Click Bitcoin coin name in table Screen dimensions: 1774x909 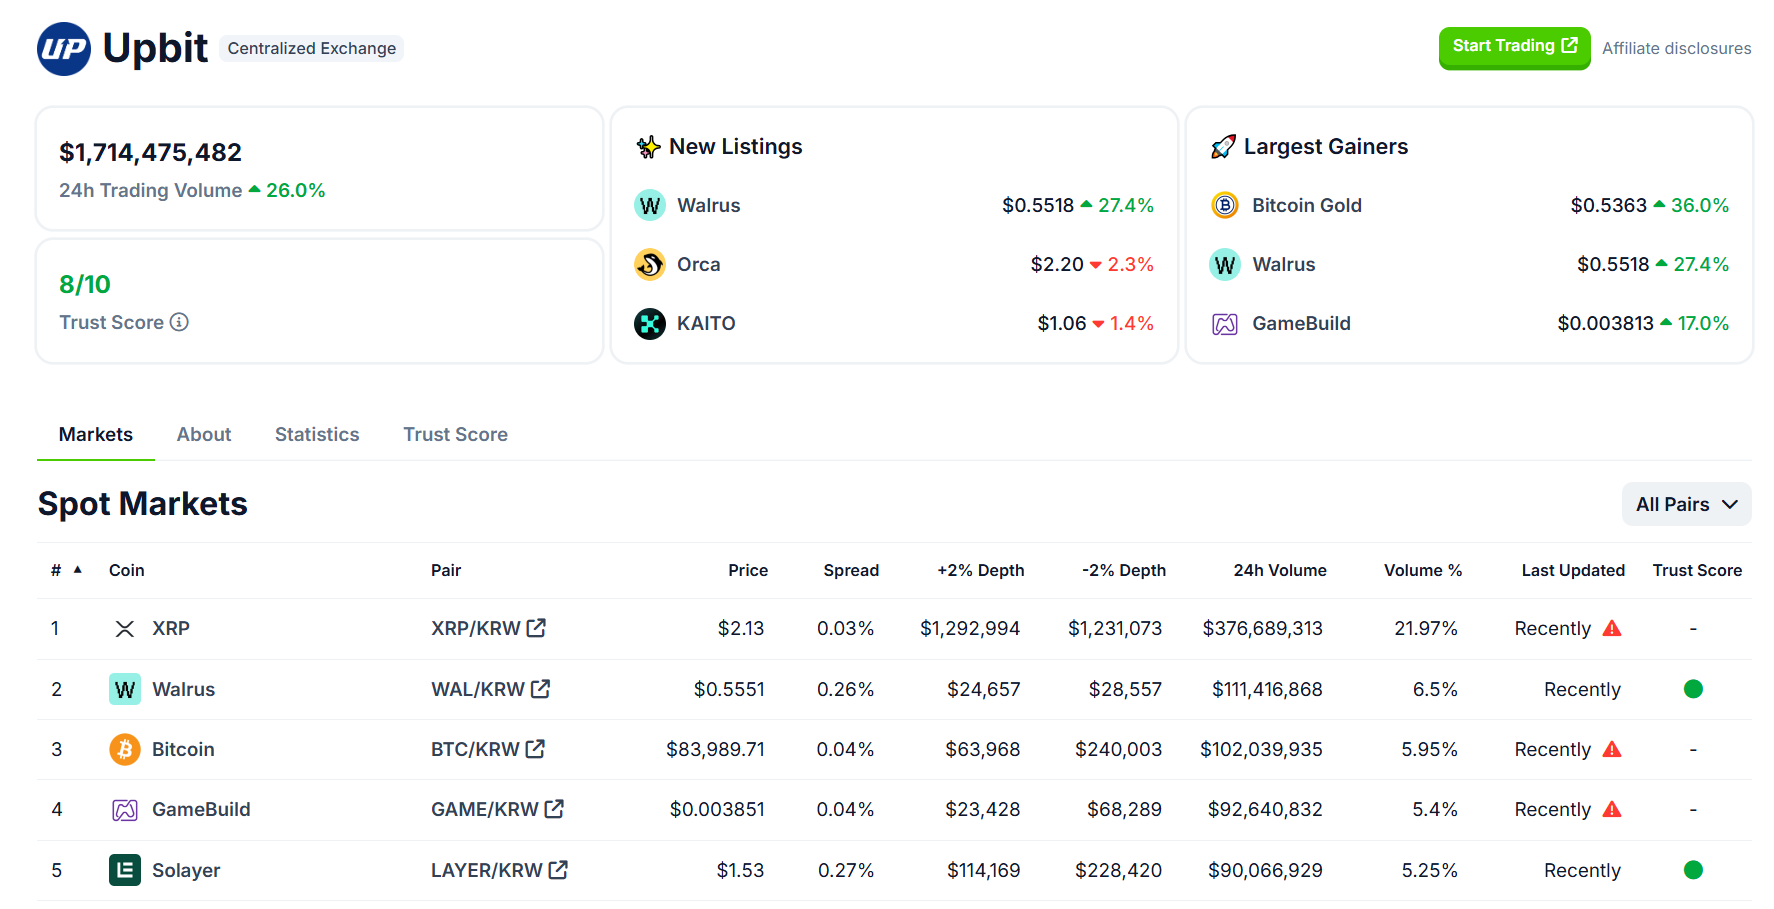(183, 749)
